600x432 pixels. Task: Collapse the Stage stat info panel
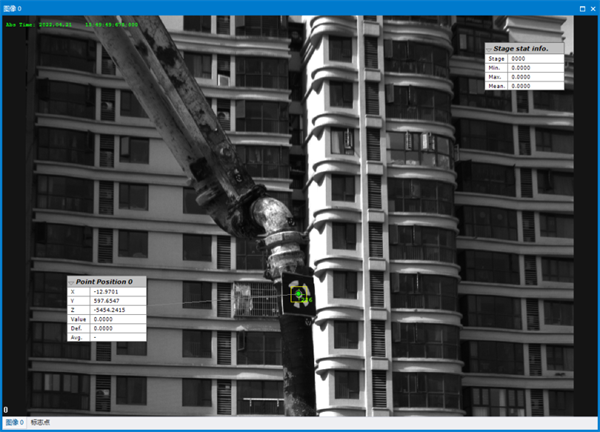[x=488, y=48]
